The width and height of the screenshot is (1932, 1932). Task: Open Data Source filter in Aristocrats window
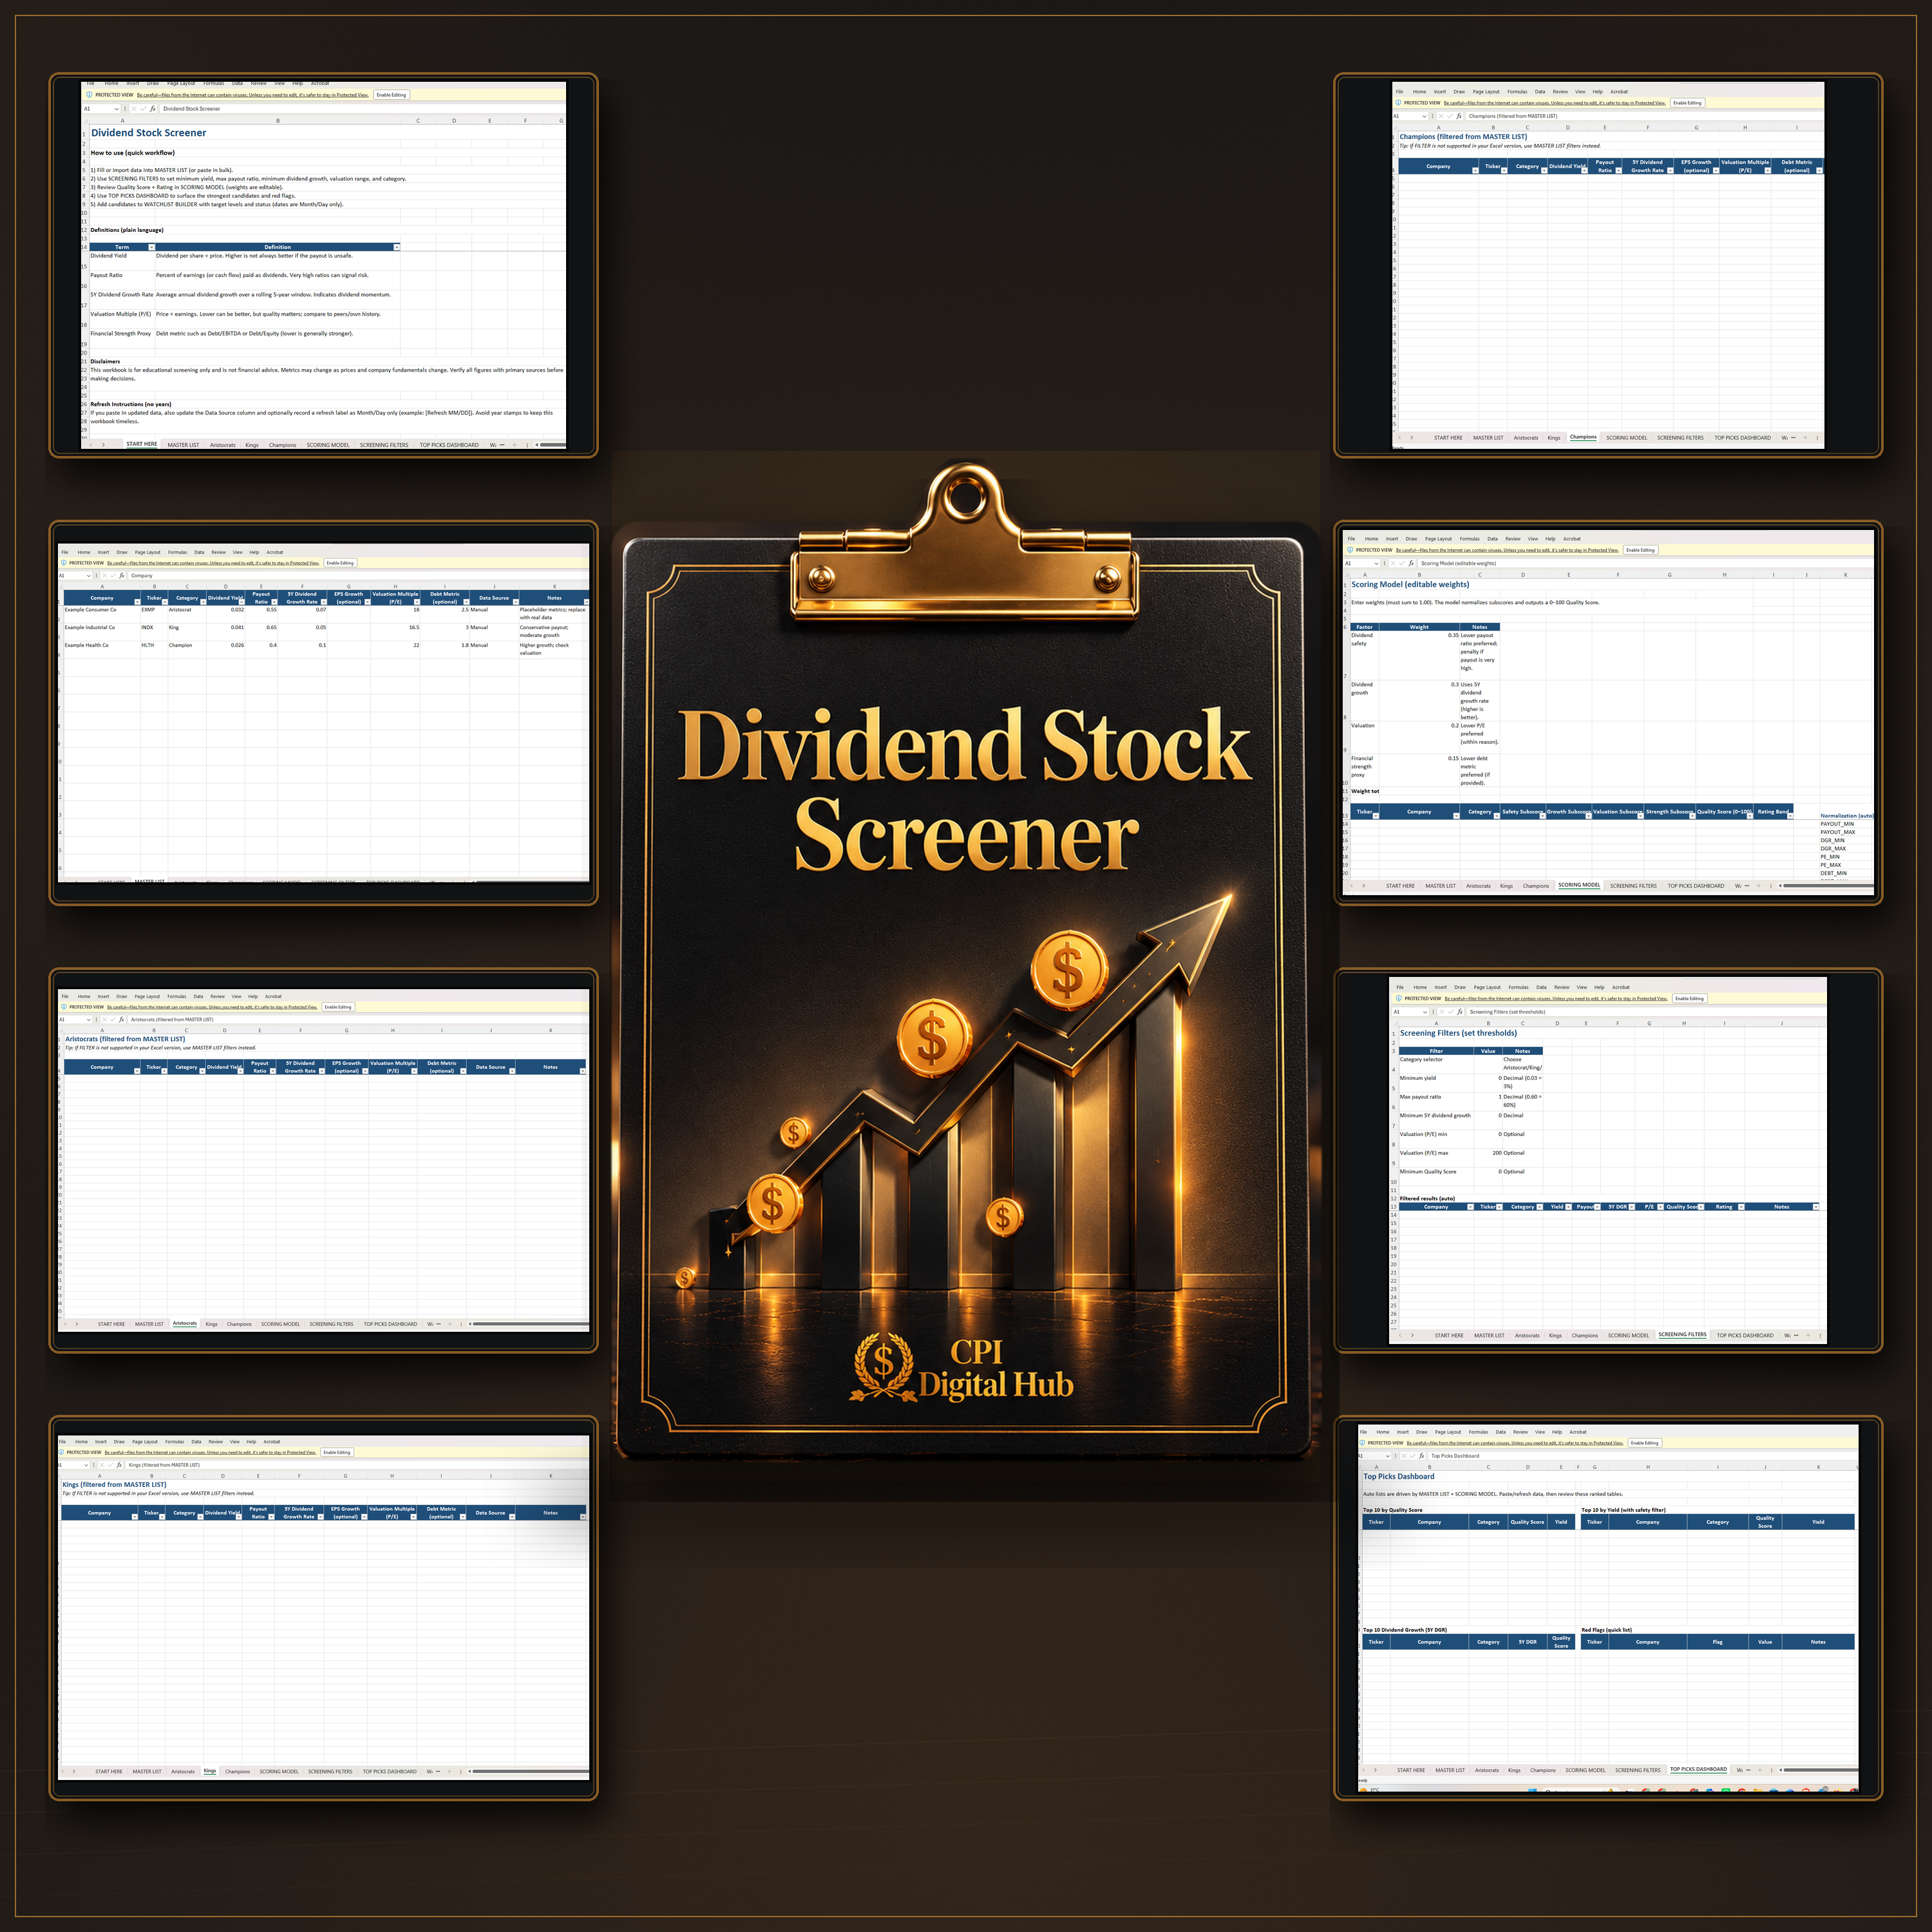click(512, 1071)
